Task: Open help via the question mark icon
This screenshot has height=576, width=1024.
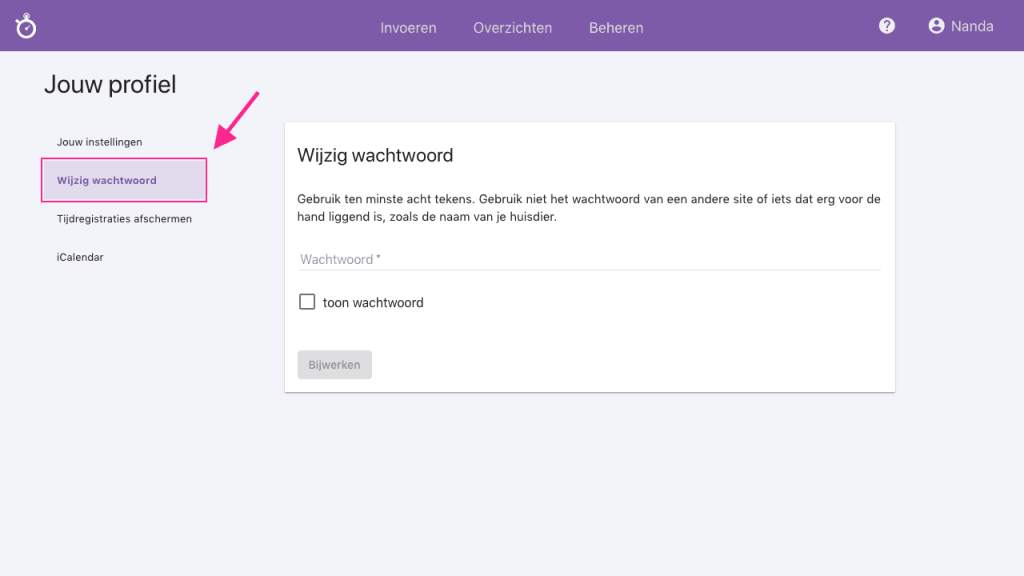Action: tap(886, 25)
